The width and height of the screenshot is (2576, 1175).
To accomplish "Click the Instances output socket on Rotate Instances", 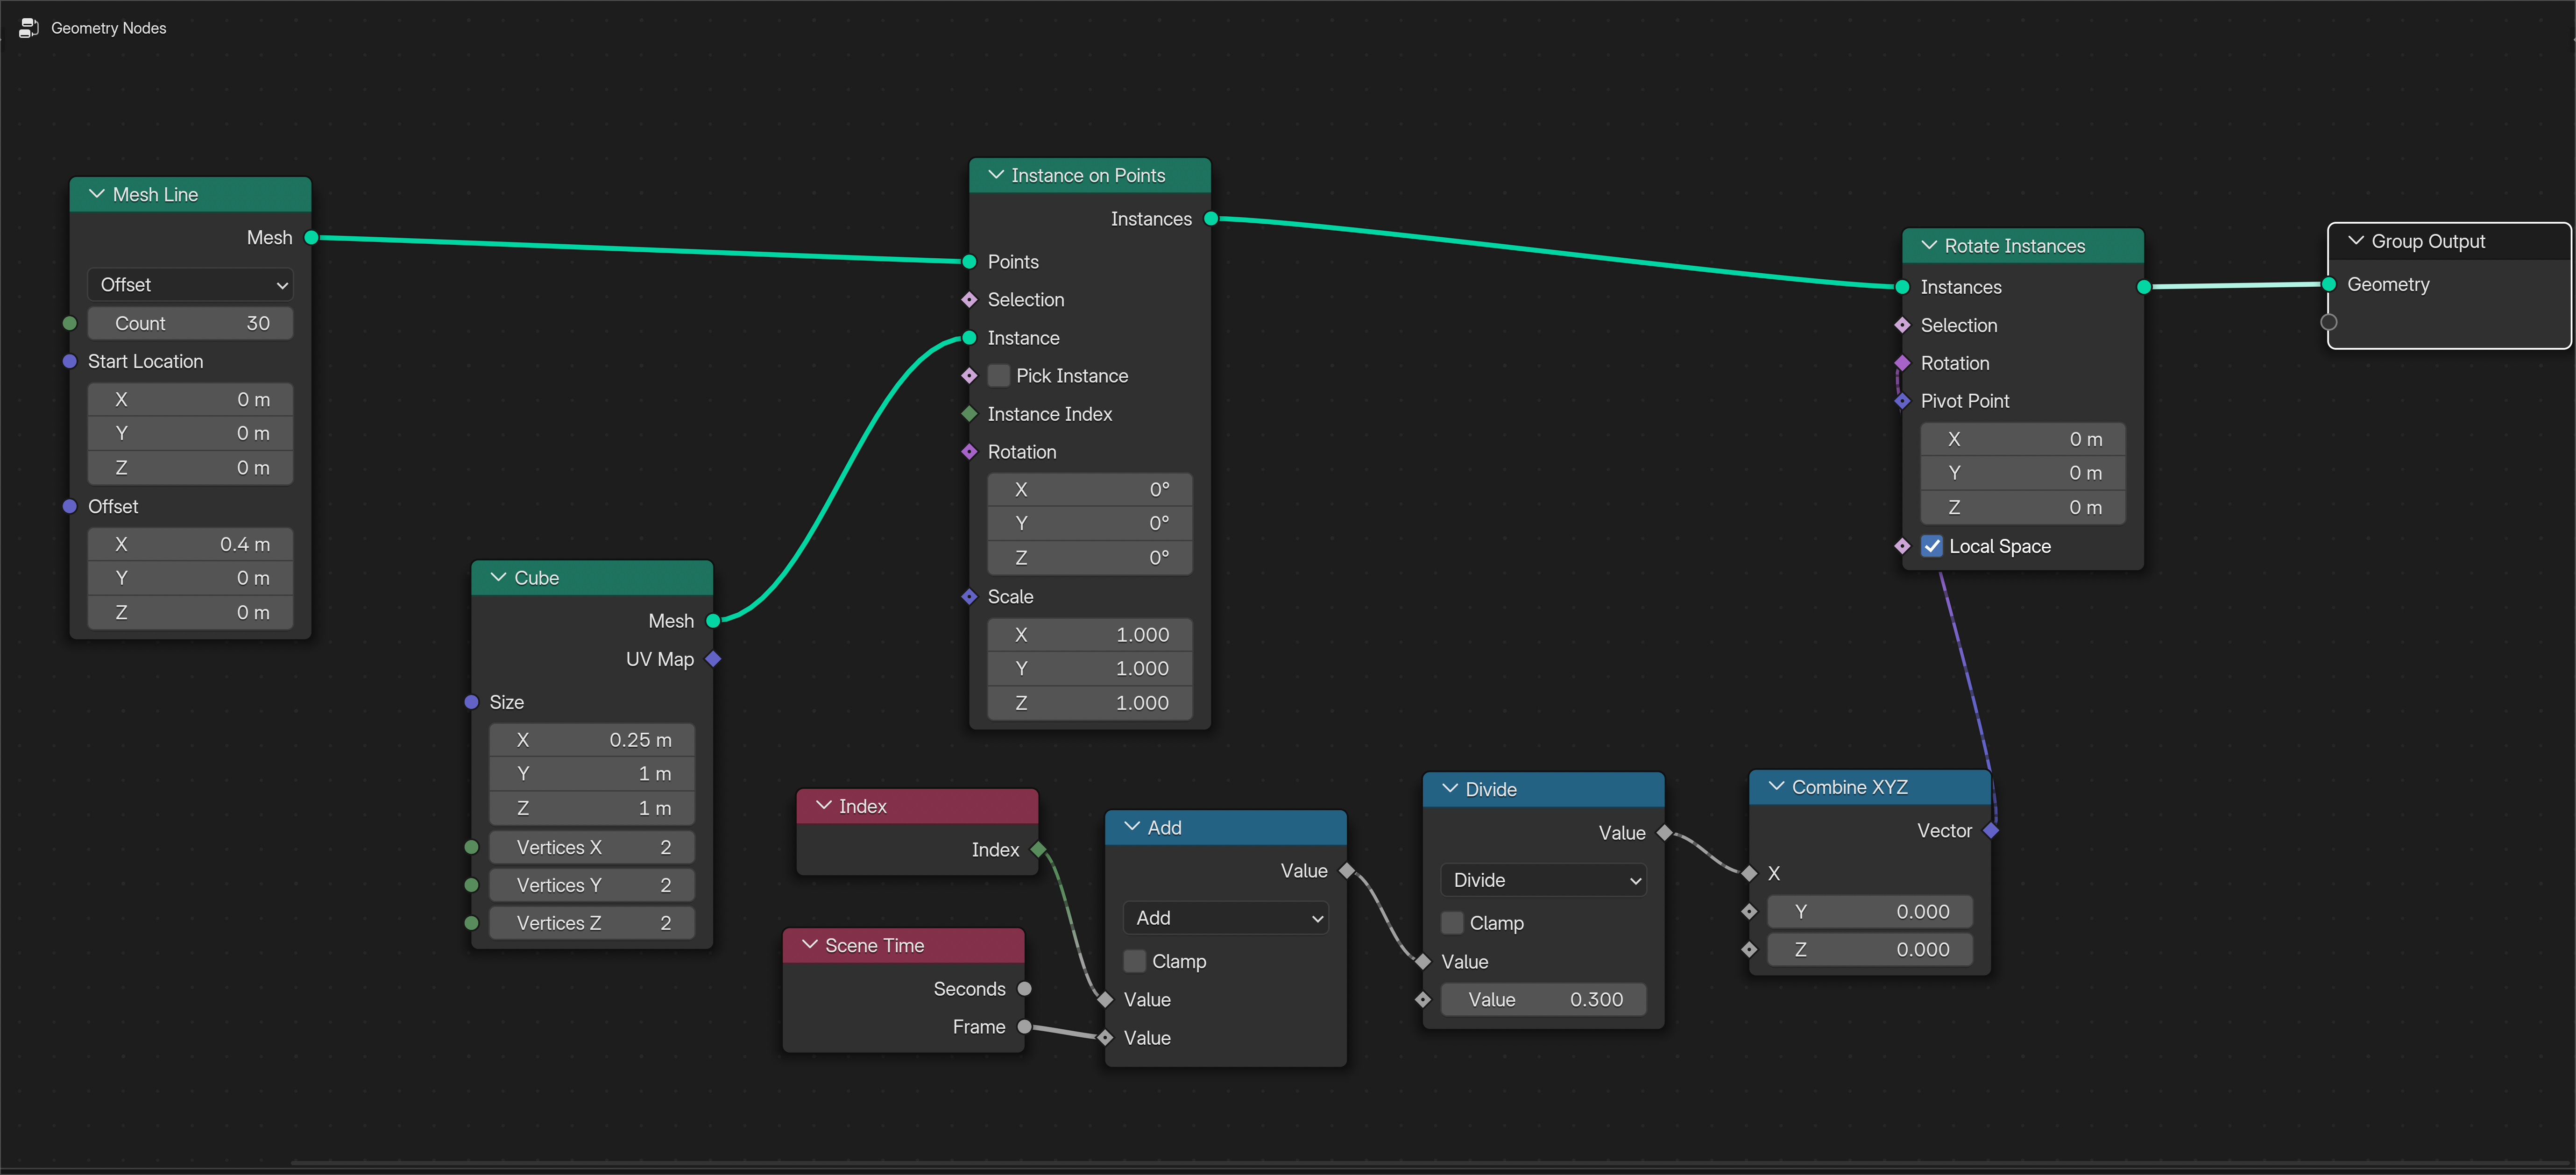I will click(x=2144, y=287).
